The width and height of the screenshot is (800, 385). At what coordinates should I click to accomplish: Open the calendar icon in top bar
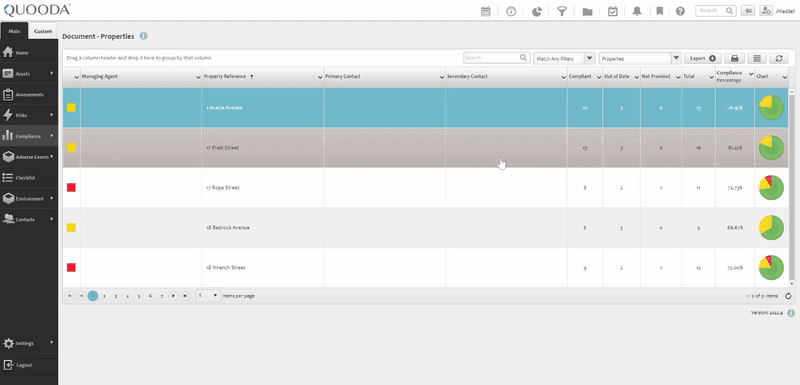pyautogui.click(x=486, y=11)
